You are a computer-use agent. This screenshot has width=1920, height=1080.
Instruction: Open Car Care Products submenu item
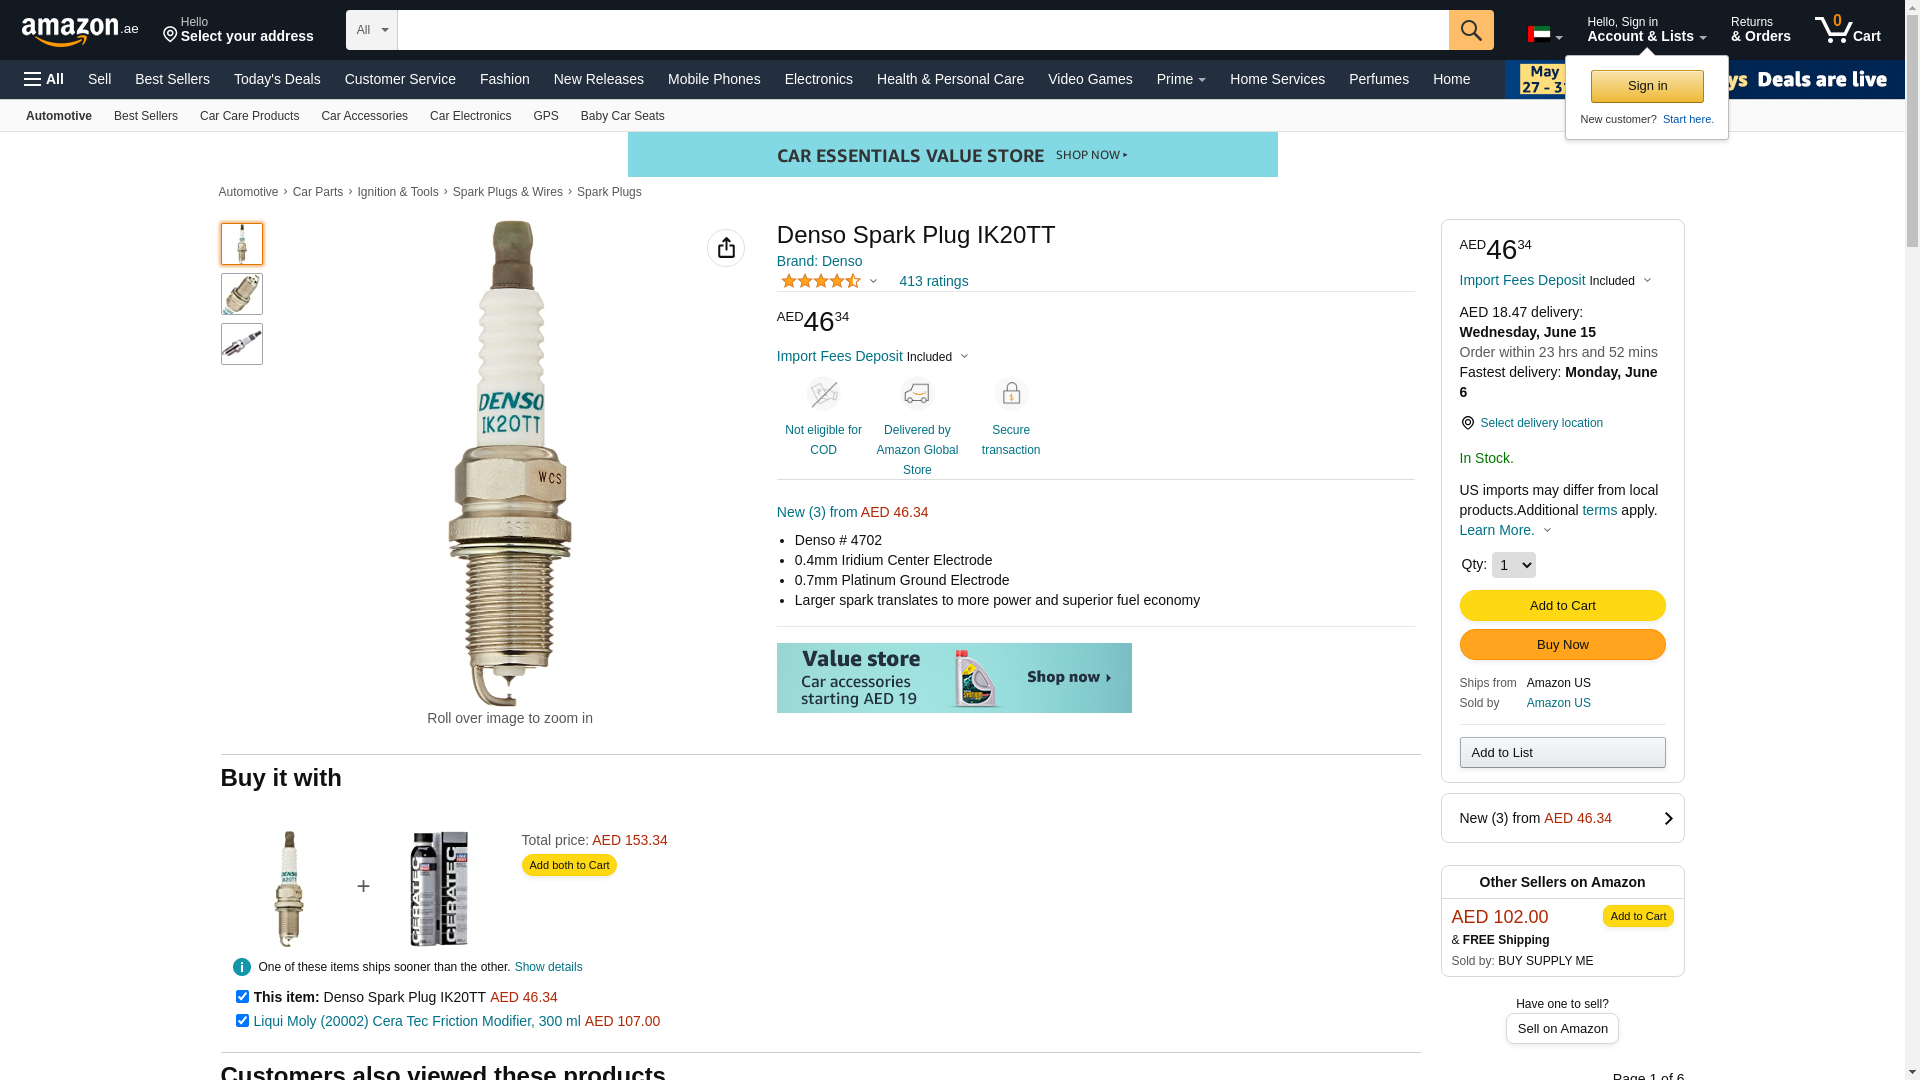tap(249, 116)
